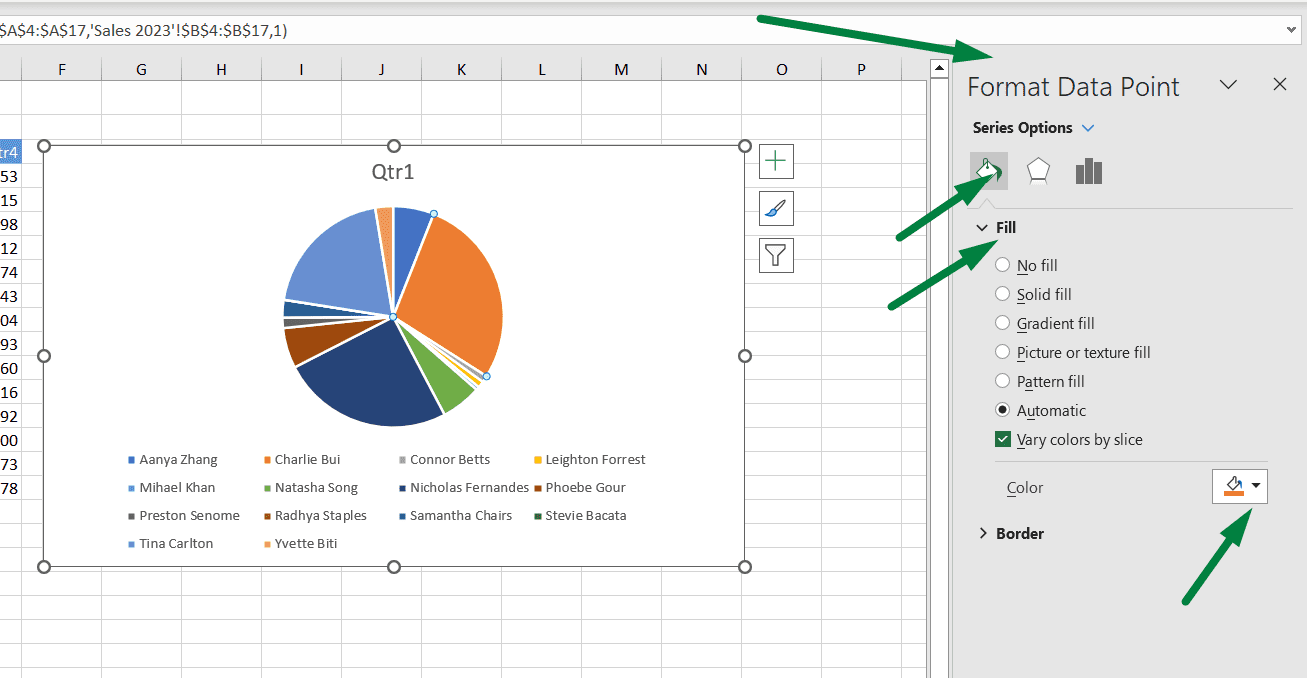The image size is (1307, 678).
Task: Collapse the Fill section
Action: (x=982, y=227)
